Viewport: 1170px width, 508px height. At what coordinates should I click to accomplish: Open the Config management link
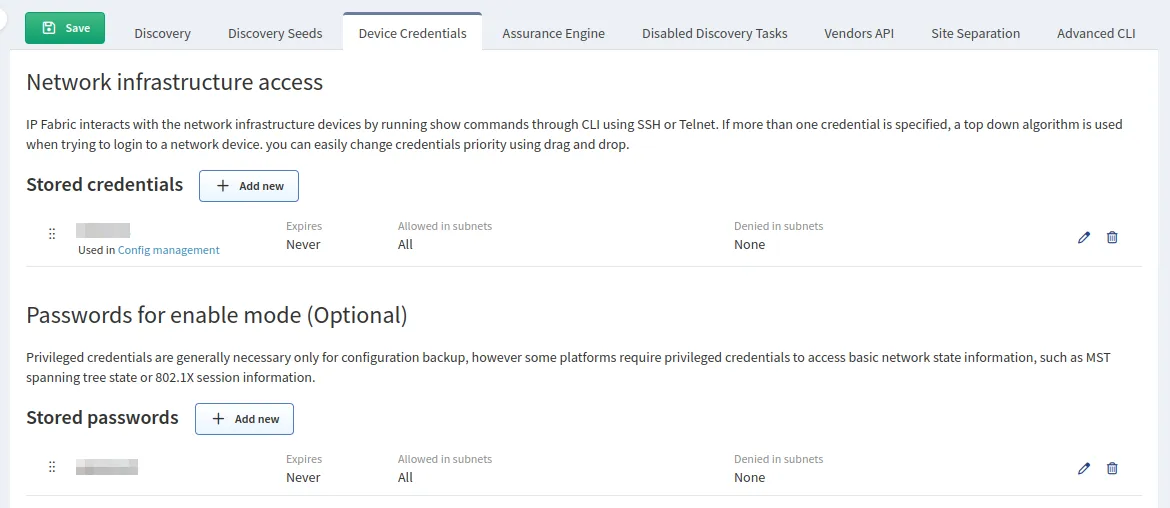(168, 250)
